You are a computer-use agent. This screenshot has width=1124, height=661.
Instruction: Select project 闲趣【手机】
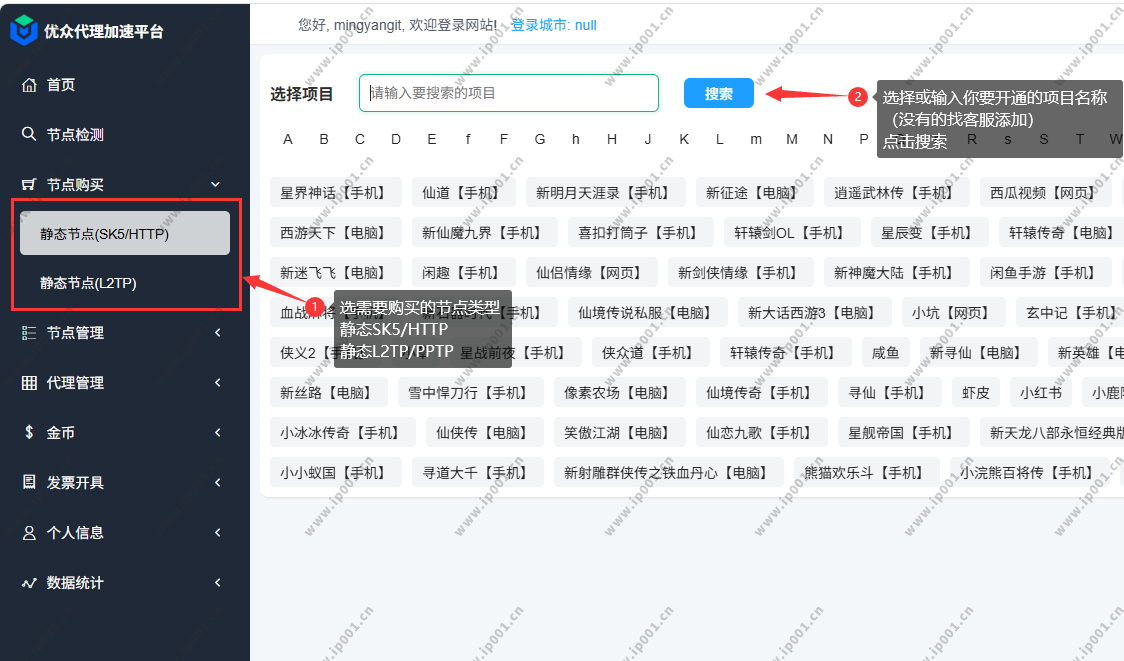tap(463, 273)
